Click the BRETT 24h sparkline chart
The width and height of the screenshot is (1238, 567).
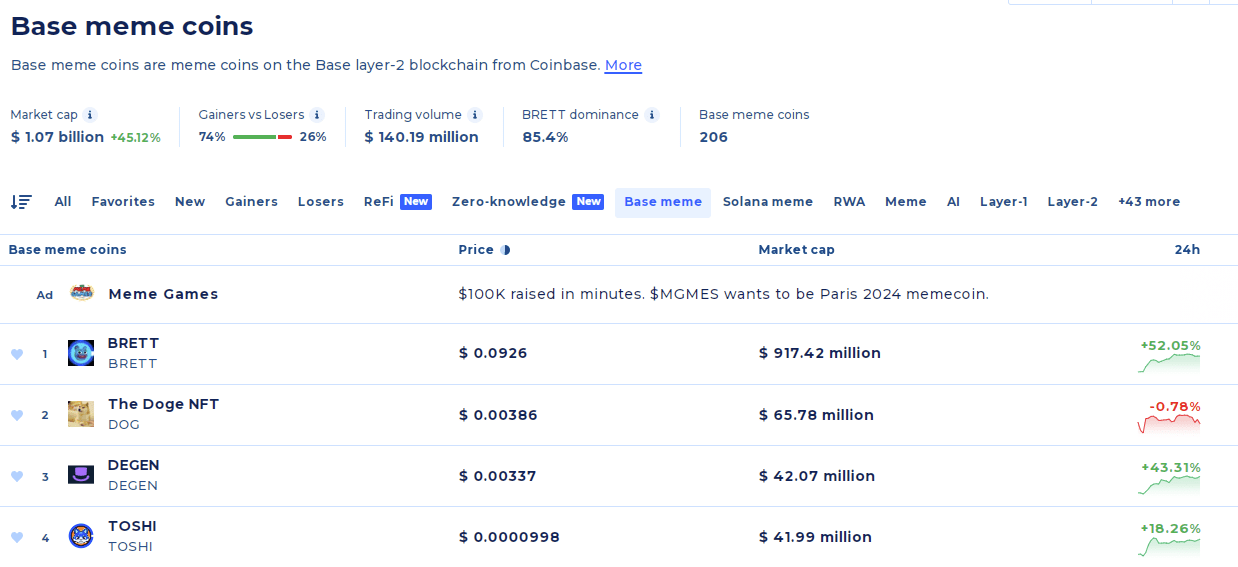coord(1169,363)
